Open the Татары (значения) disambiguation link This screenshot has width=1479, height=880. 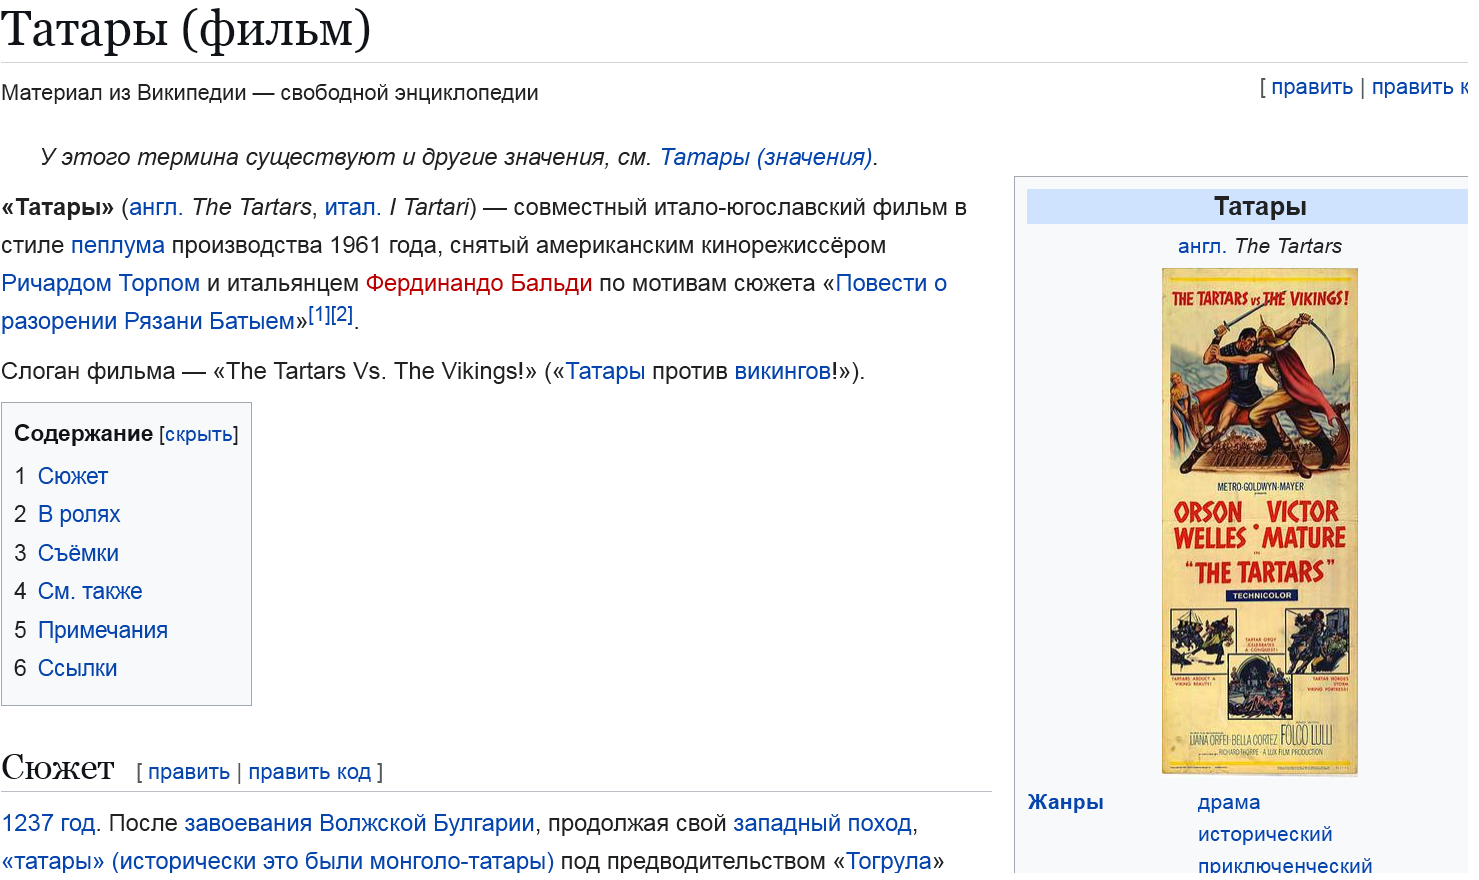point(766,157)
